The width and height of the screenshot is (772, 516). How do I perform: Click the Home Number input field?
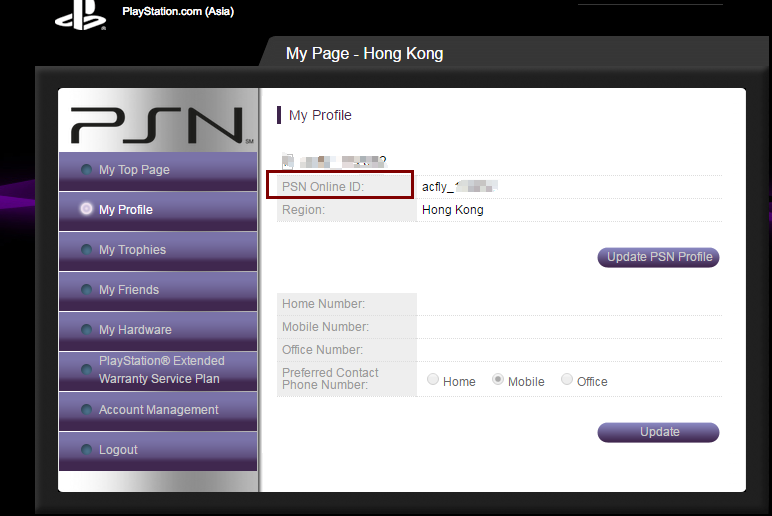[x=569, y=304]
